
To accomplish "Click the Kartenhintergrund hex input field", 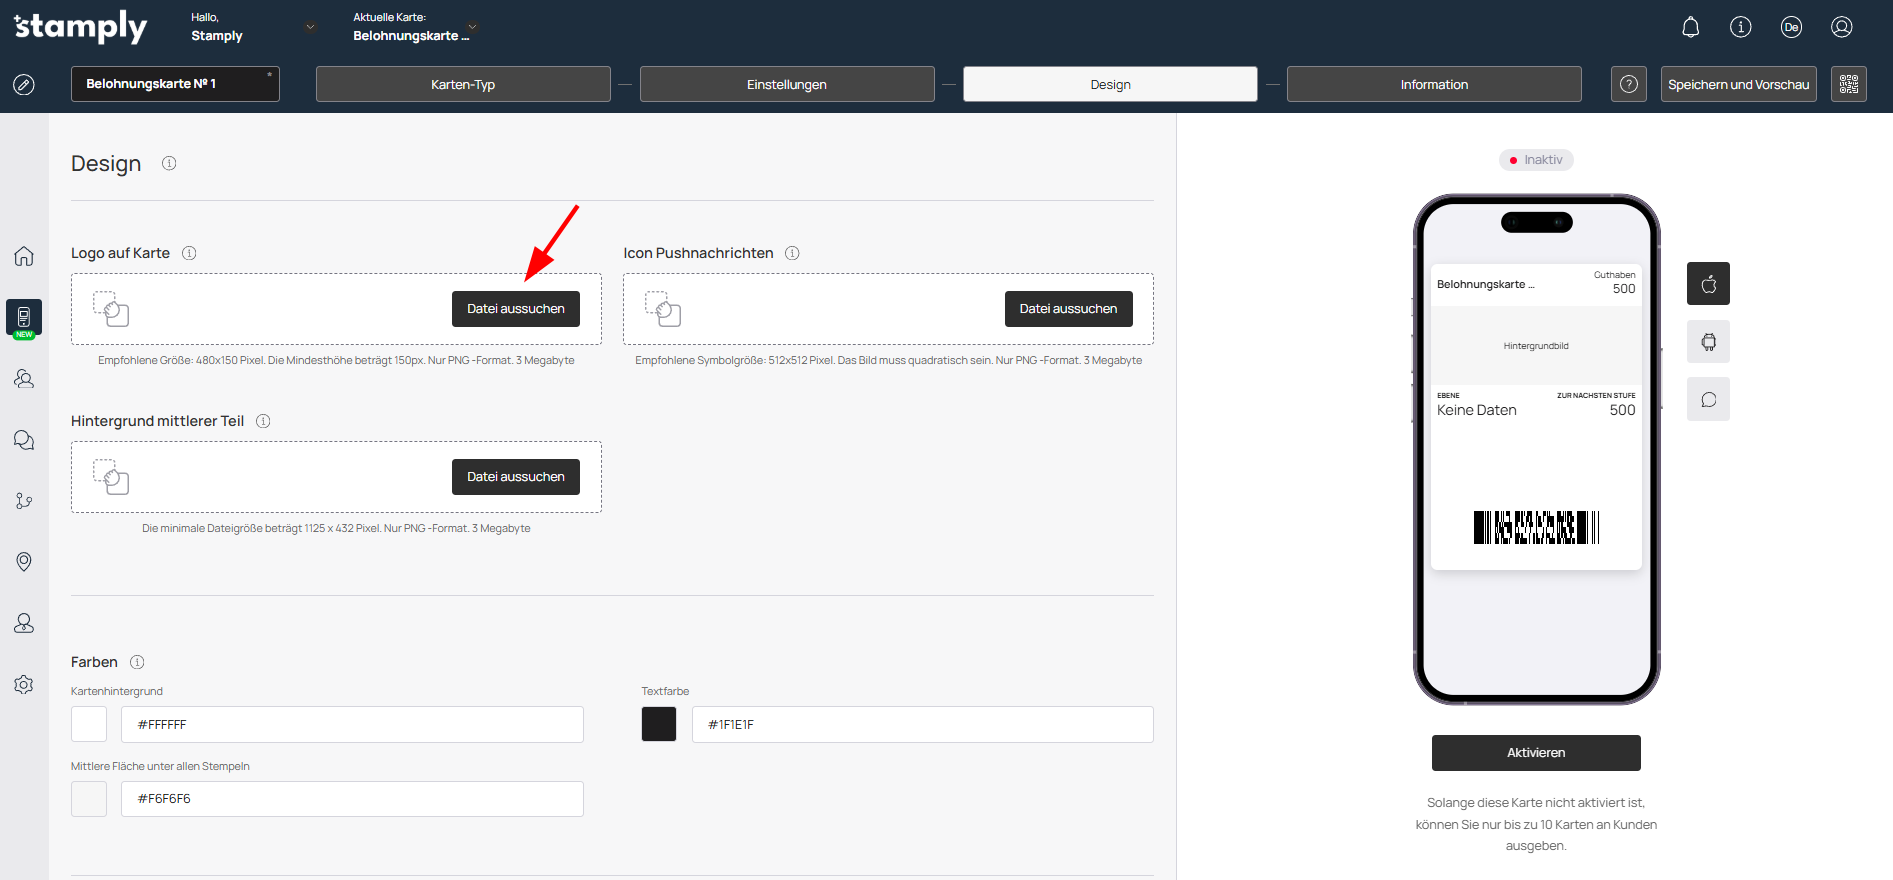I will click(352, 724).
